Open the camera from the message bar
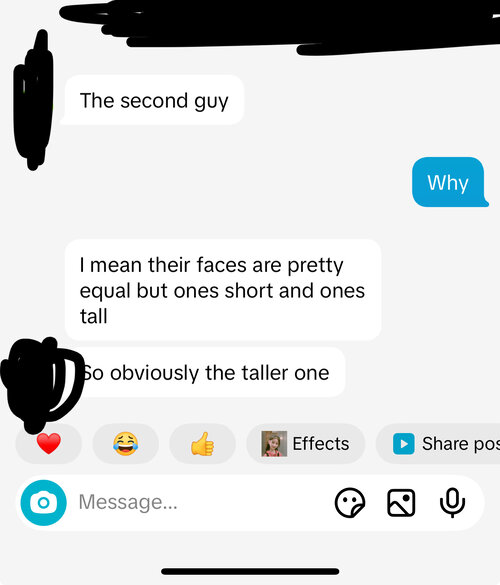500x585 pixels. click(x=43, y=503)
